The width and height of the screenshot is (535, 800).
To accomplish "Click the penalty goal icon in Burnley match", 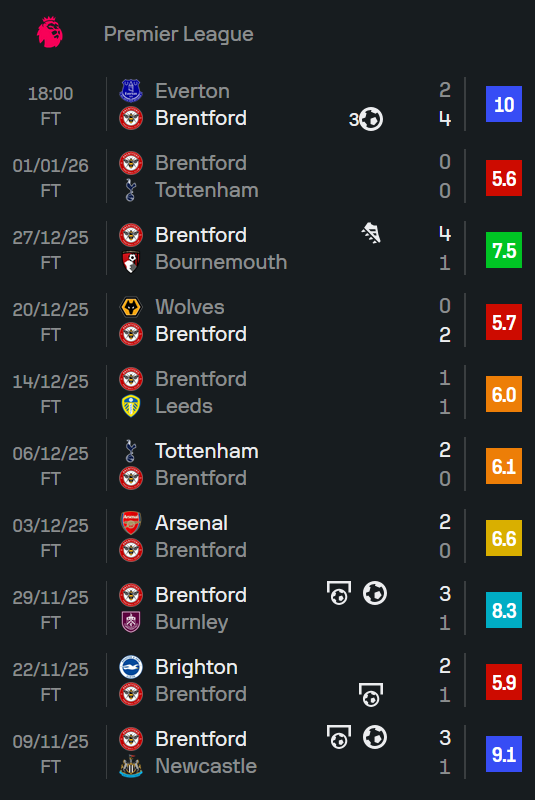I will (x=339, y=593).
